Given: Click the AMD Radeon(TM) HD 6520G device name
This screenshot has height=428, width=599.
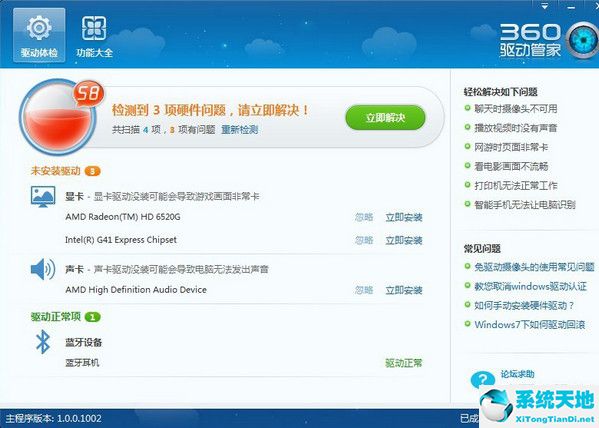Looking at the screenshot, I should coord(123,217).
